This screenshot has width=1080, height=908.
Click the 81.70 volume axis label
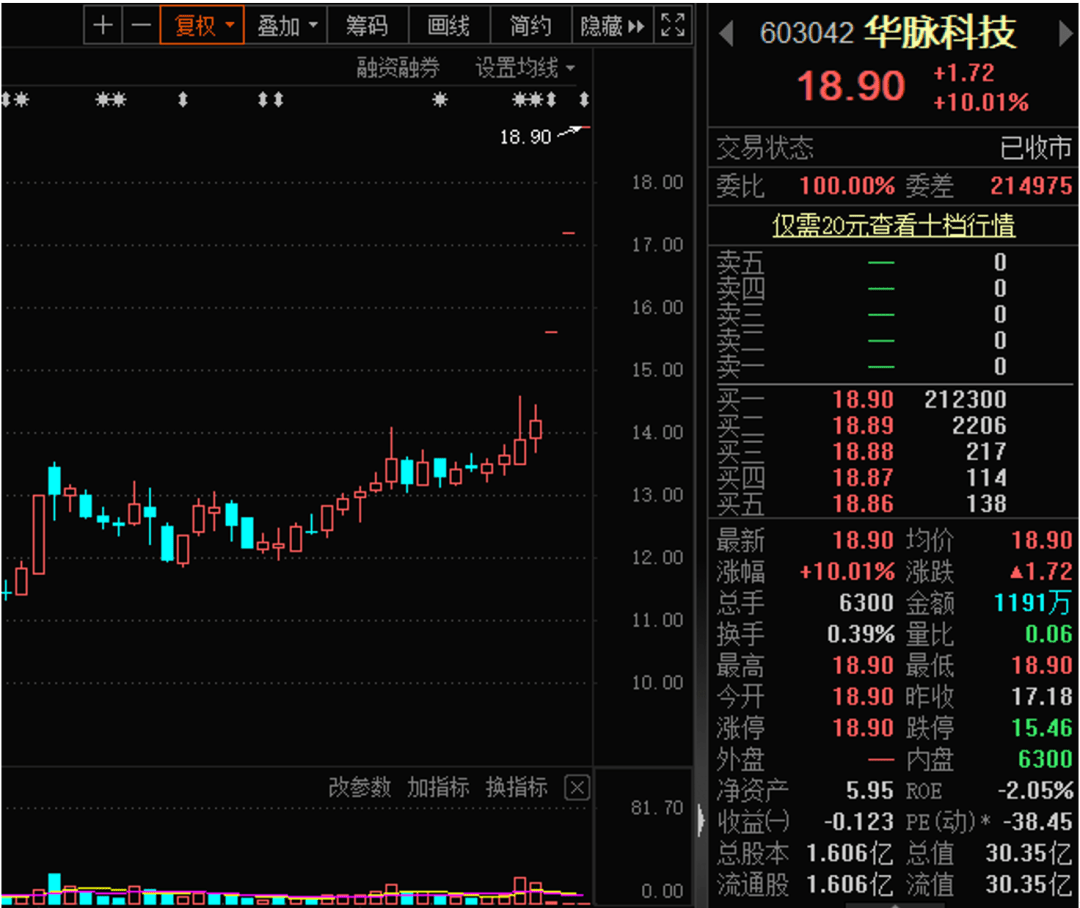click(x=657, y=807)
